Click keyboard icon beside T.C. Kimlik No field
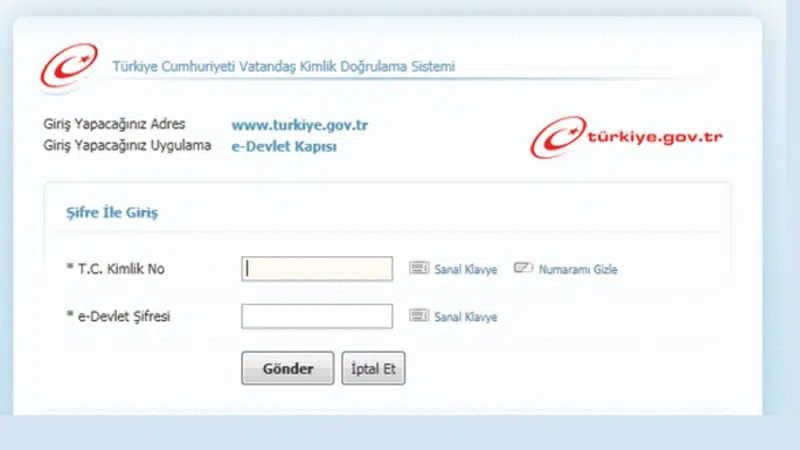The width and height of the screenshot is (800, 450). coord(419,268)
